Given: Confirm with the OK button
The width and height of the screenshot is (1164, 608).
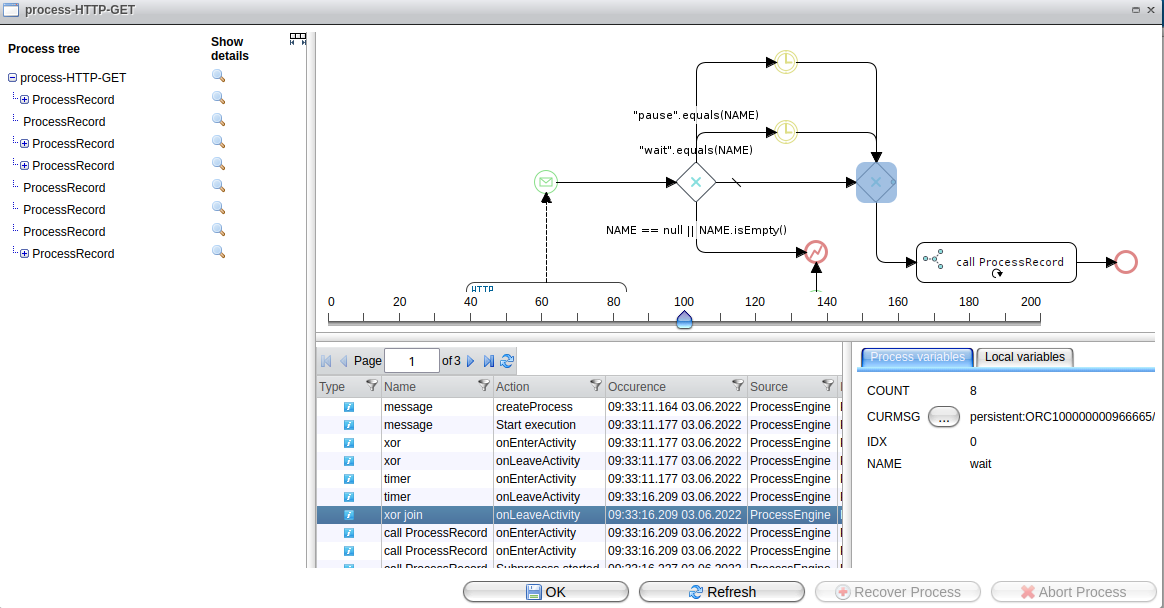Looking at the screenshot, I should pyautogui.click(x=546, y=592).
